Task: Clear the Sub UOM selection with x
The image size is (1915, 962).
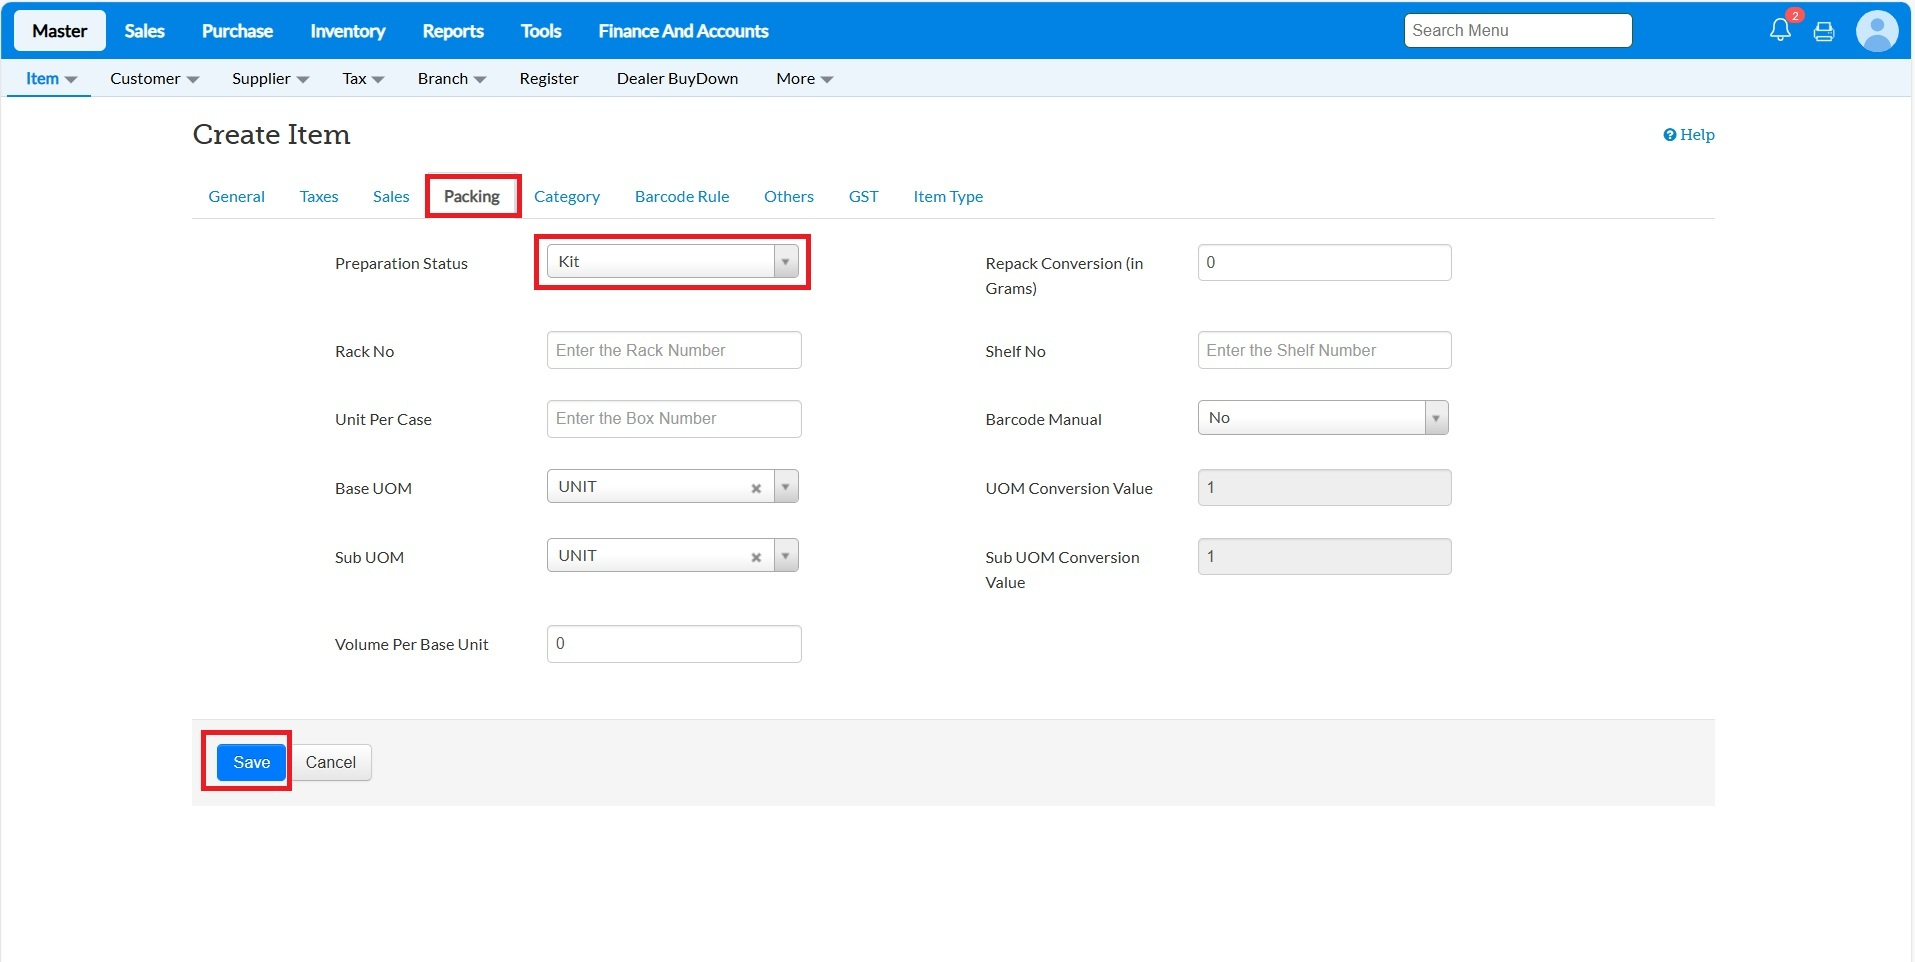Action: [756, 557]
